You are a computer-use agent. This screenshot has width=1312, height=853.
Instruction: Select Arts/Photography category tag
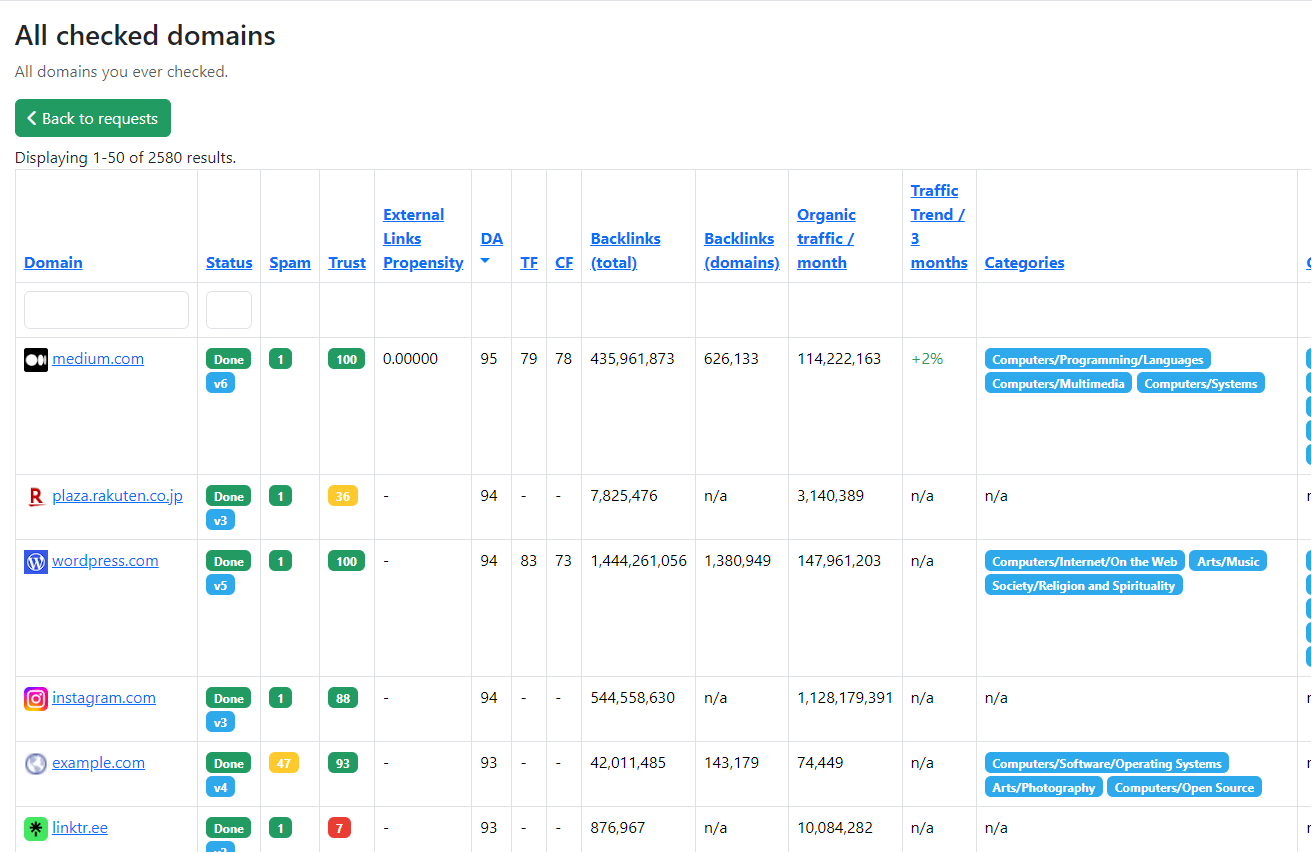coord(1044,787)
